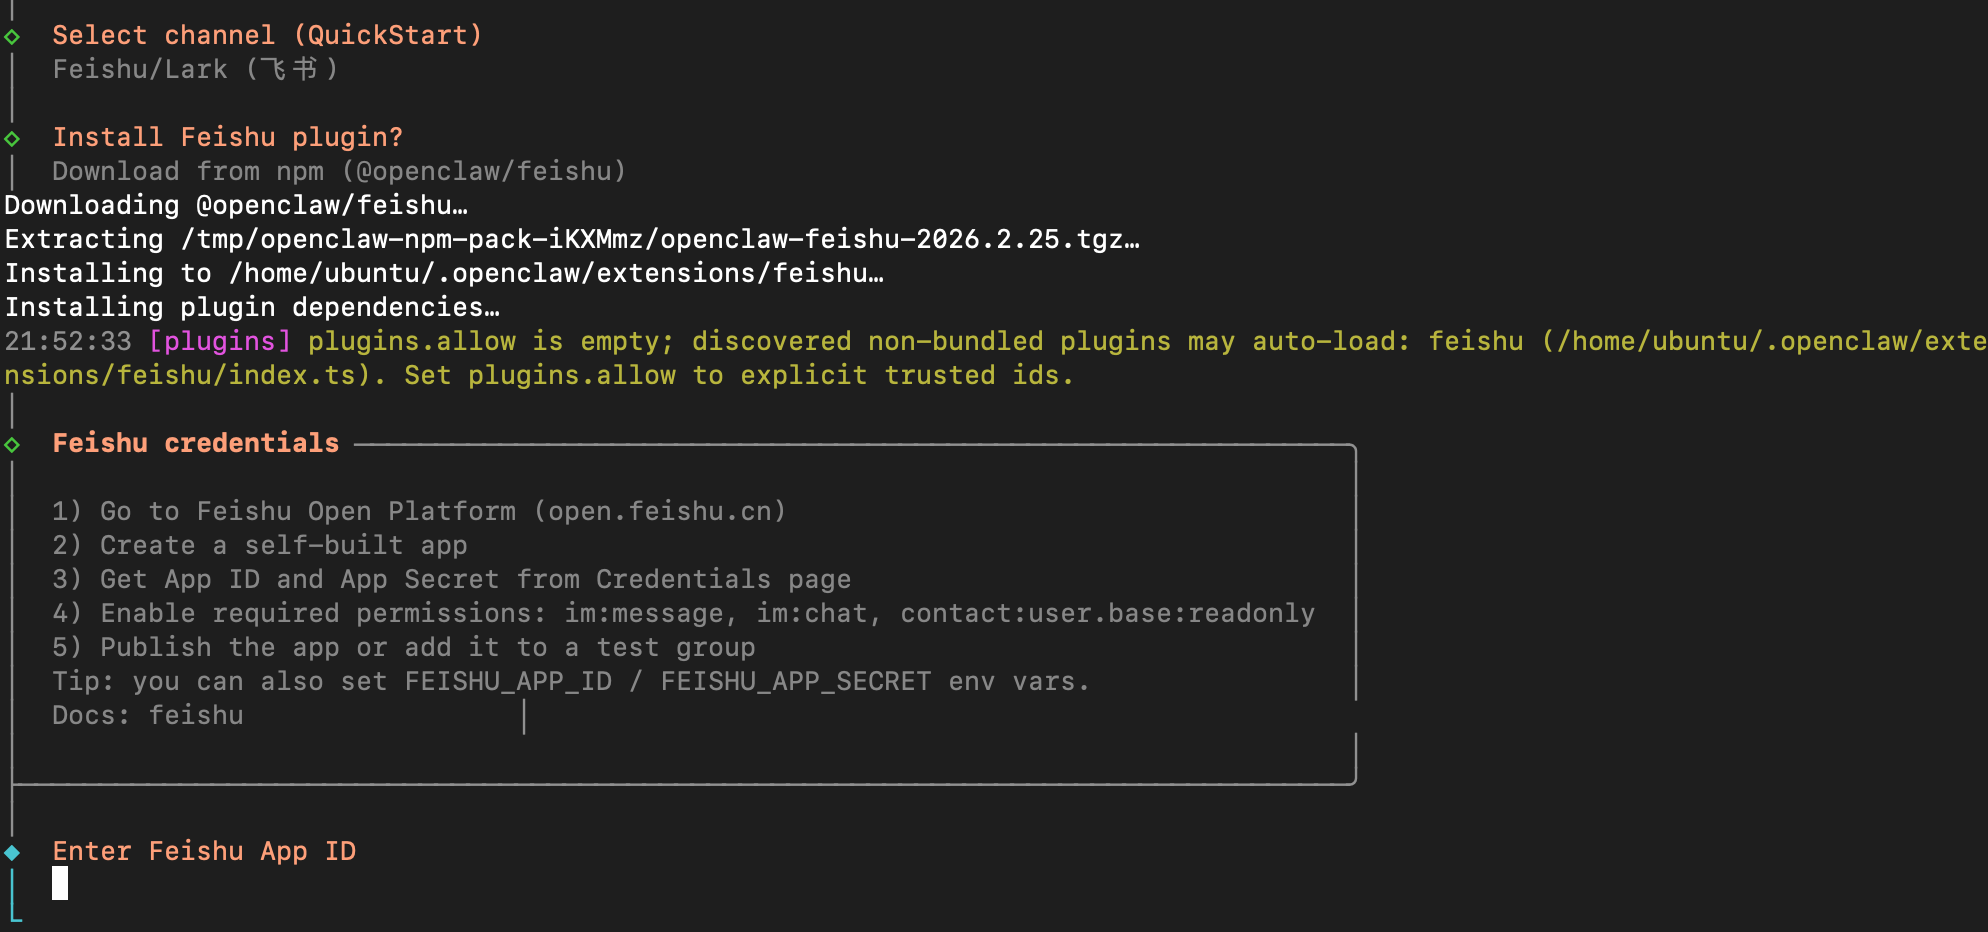Image resolution: width=1988 pixels, height=932 pixels.
Task: Focus the Feishu App ID input cursor
Action: click(x=60, y=883)
